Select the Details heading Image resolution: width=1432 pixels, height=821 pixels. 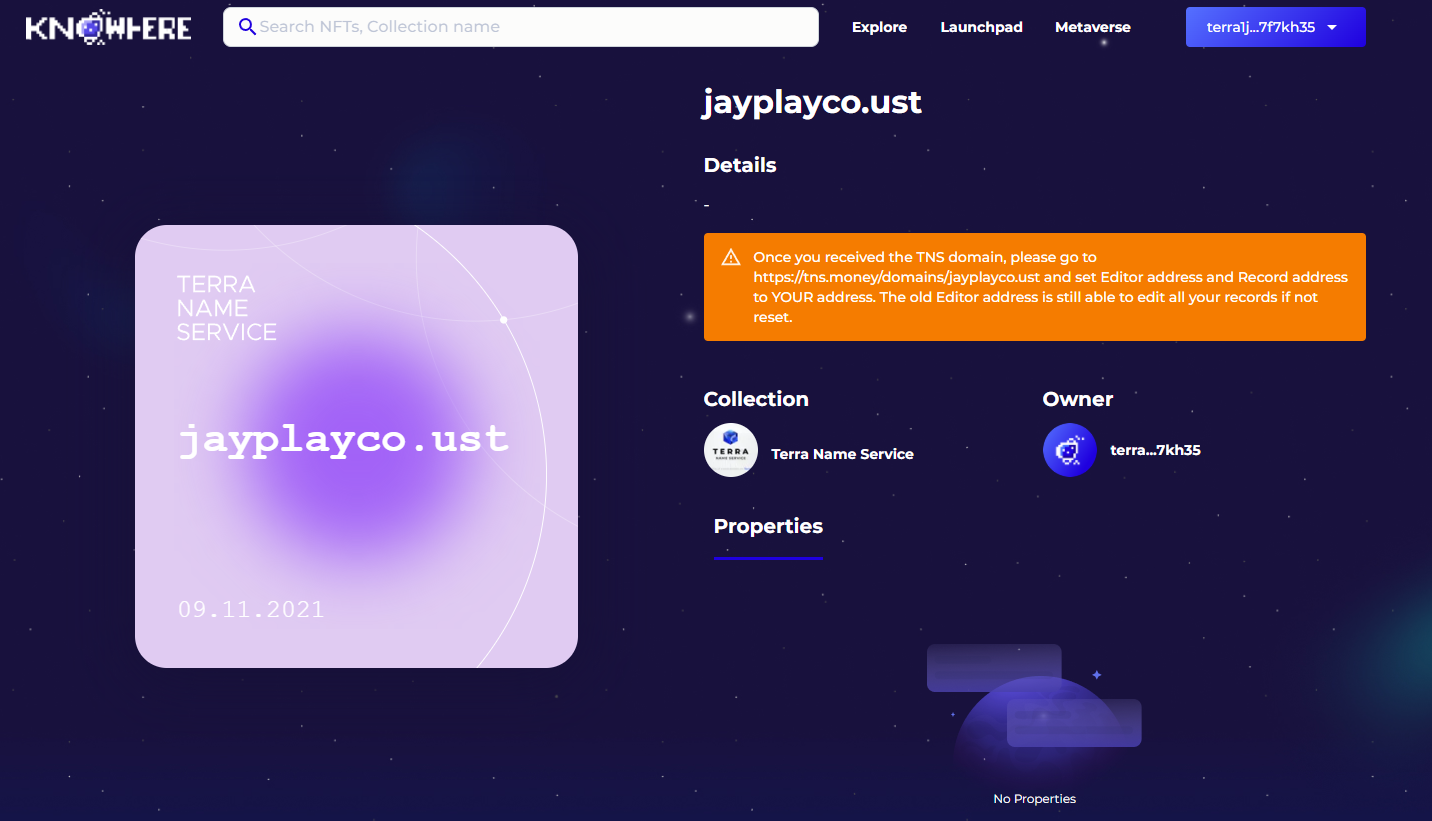[740, 165]
